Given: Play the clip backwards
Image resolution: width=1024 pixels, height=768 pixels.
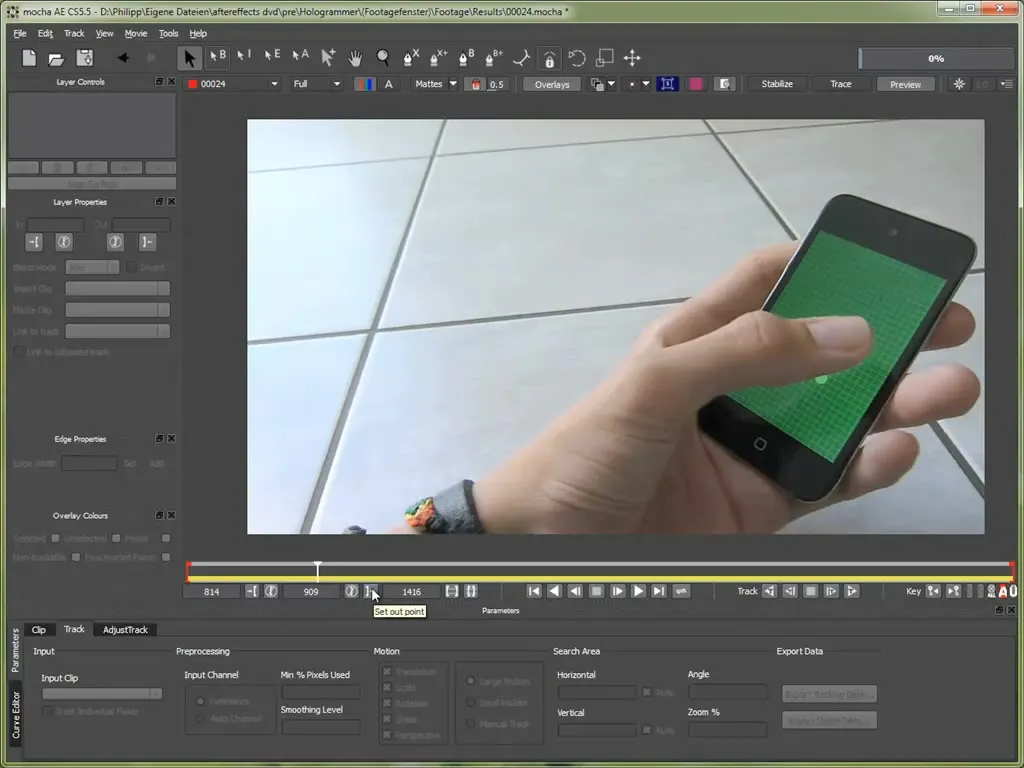Looking at the screenshot, I should pos(554,591).
